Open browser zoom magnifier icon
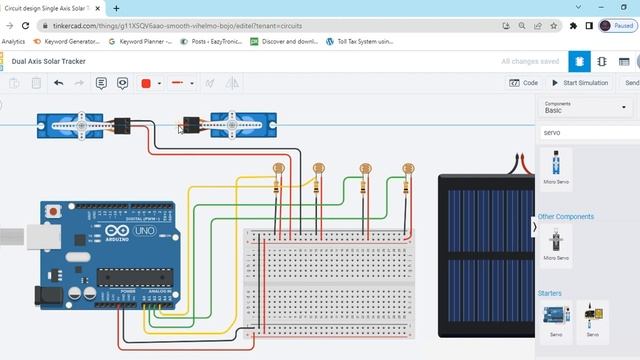This screenshot has height=360, width=640. coord(522,26)
